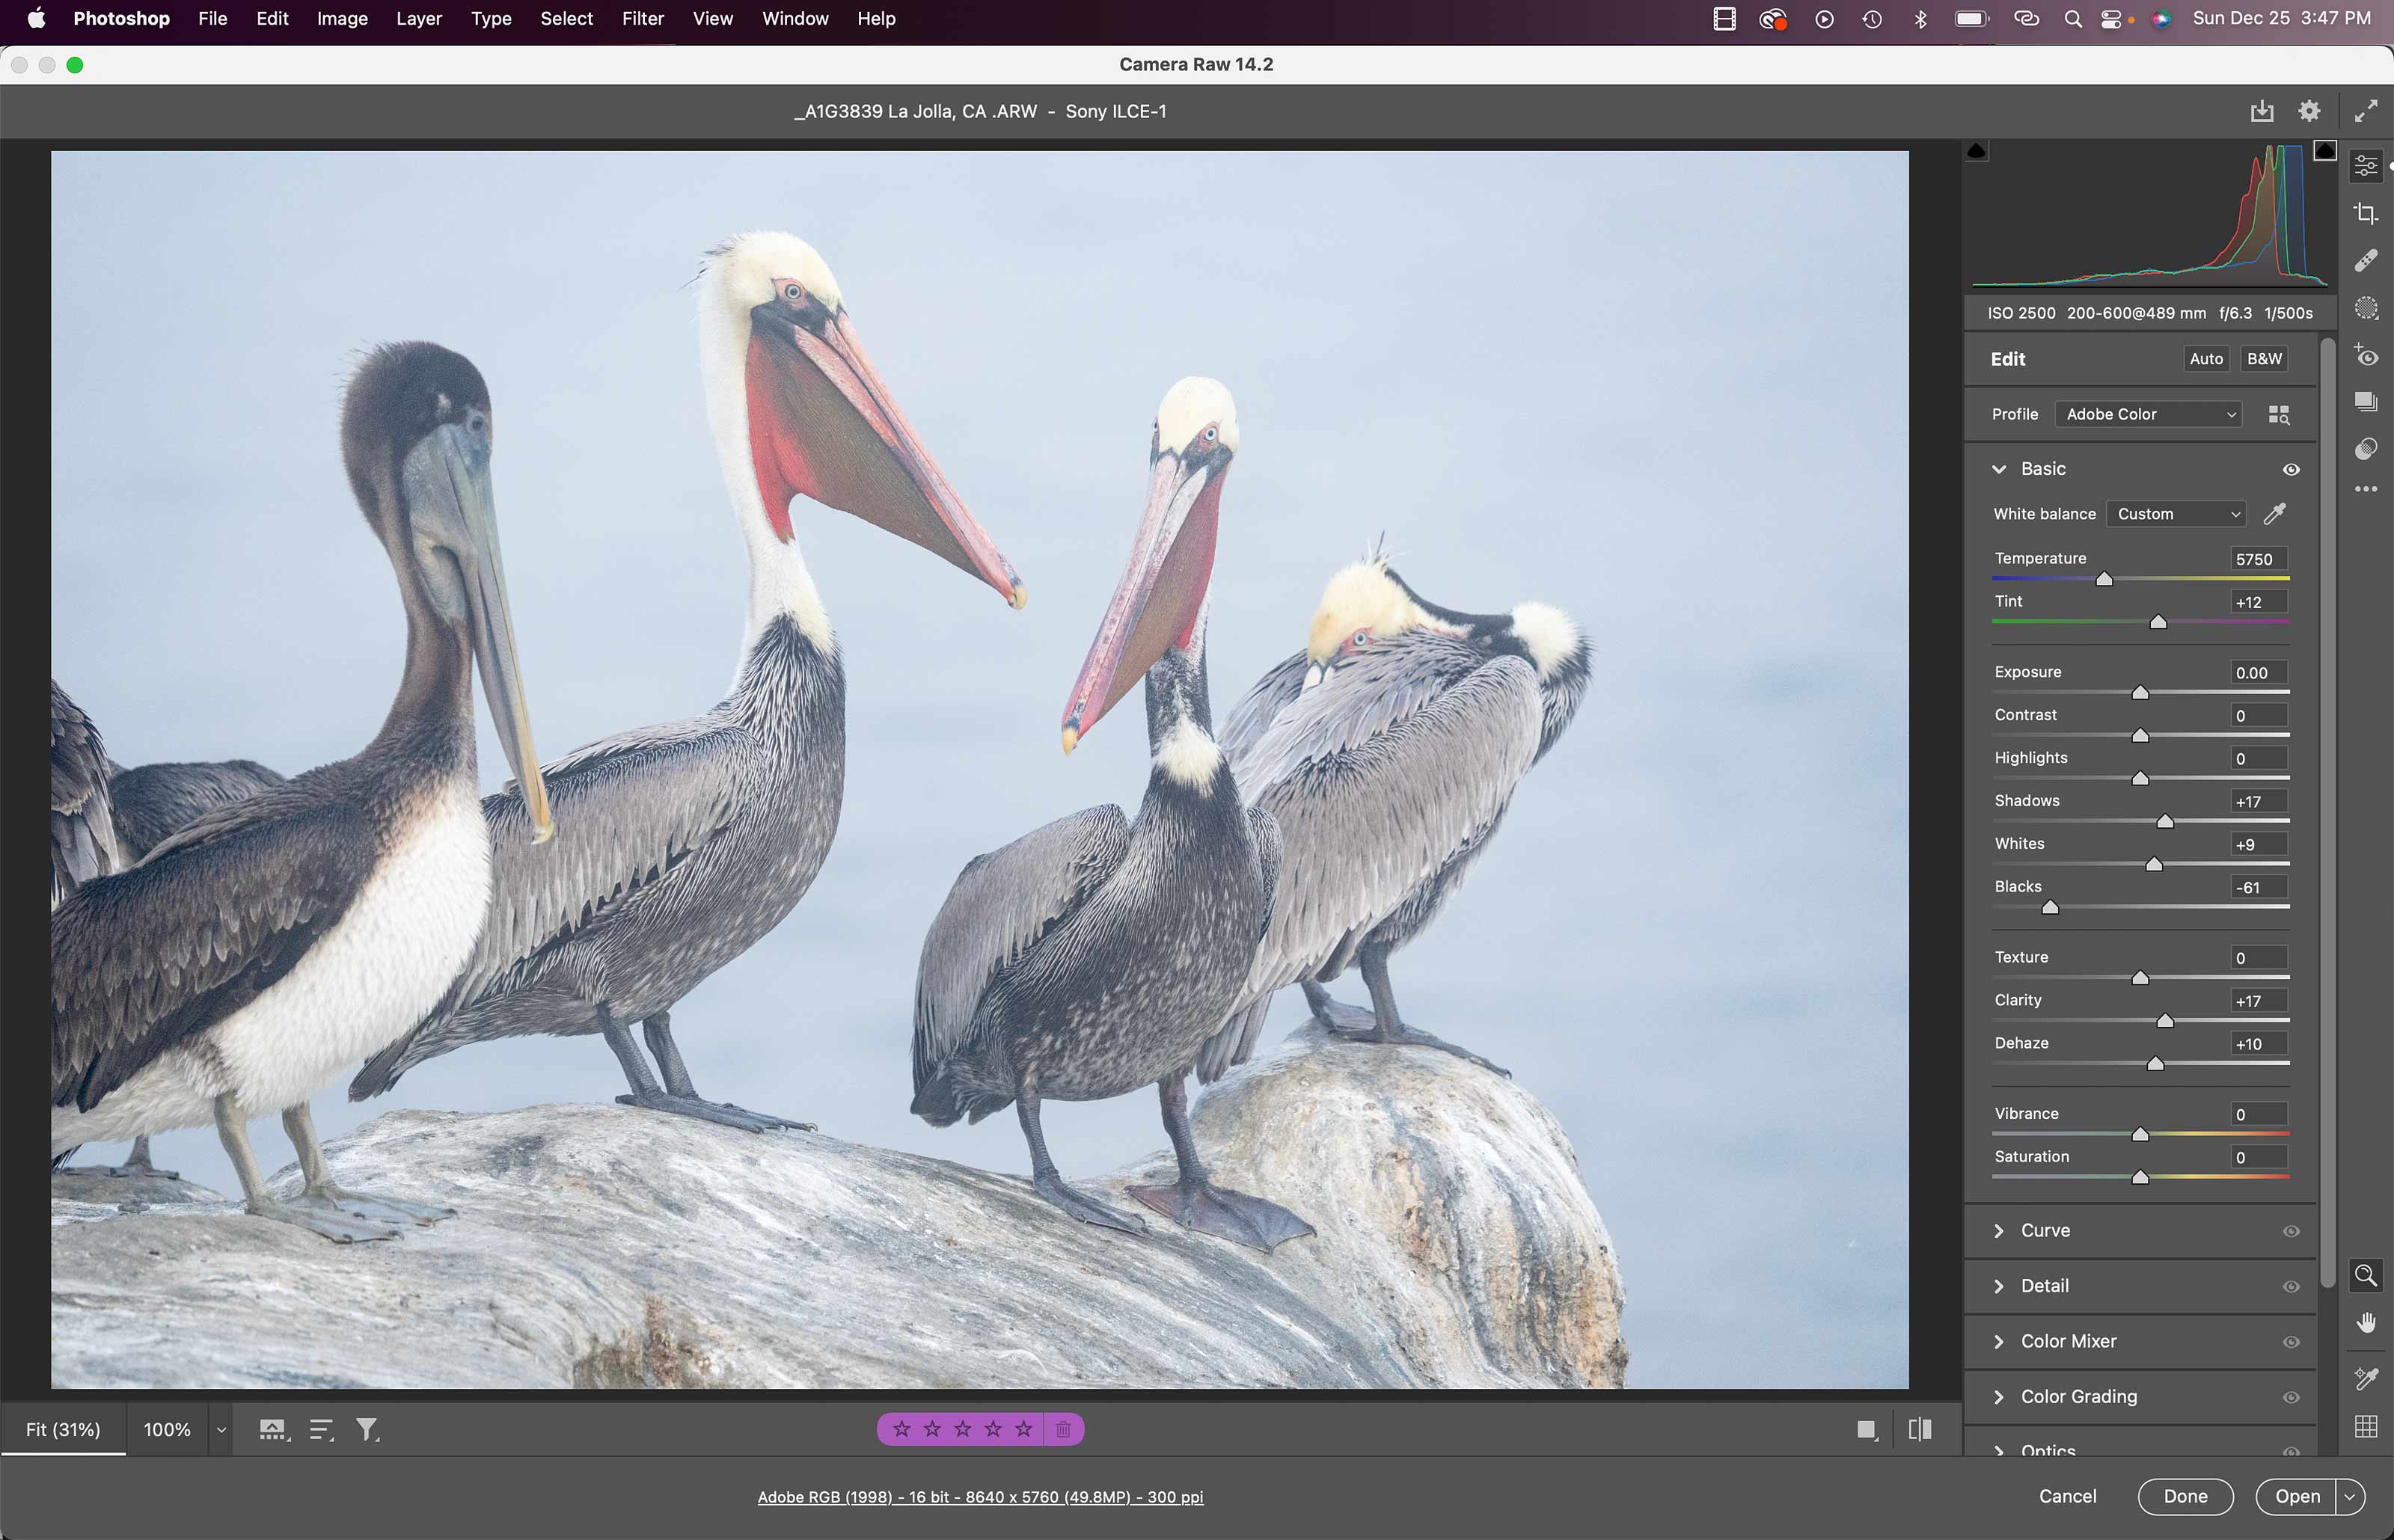Open the Window menu

pos(795,18)
